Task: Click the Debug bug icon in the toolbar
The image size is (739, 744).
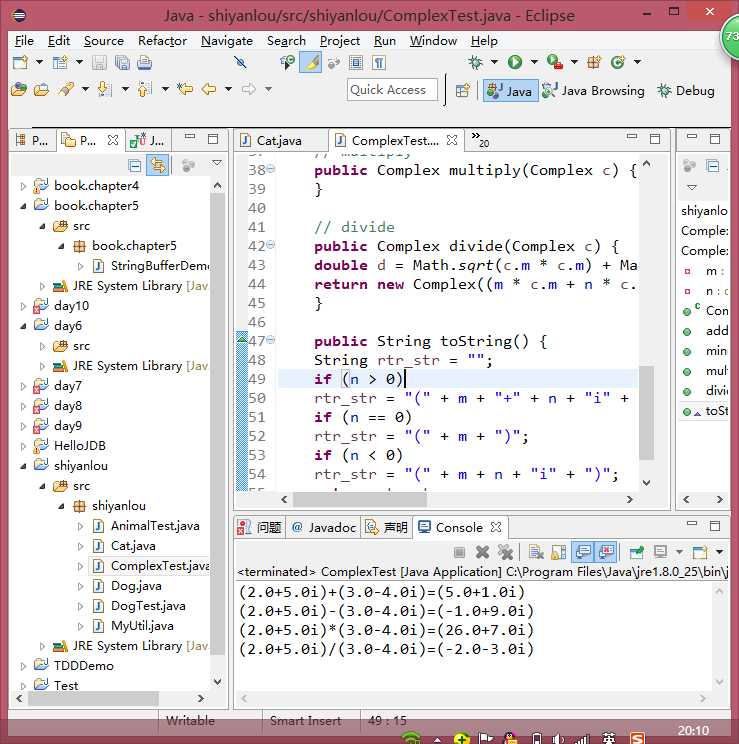Action: (x=475, y=62)
